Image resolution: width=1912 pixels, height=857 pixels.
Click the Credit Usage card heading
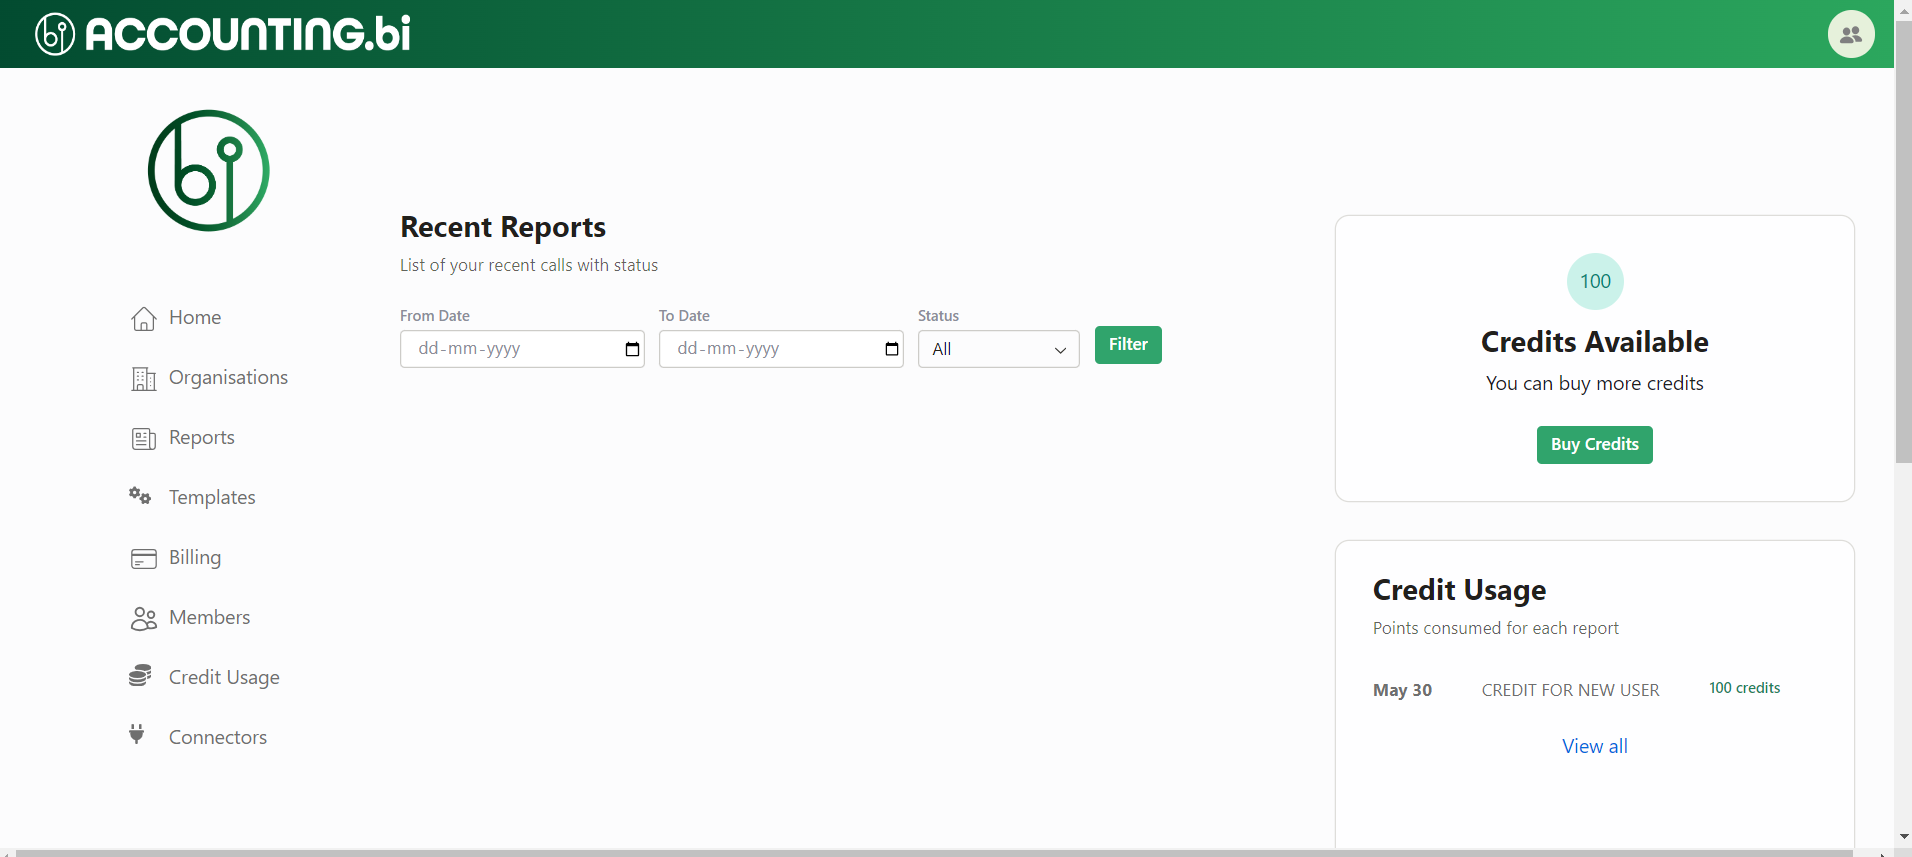coord(1459,590)
